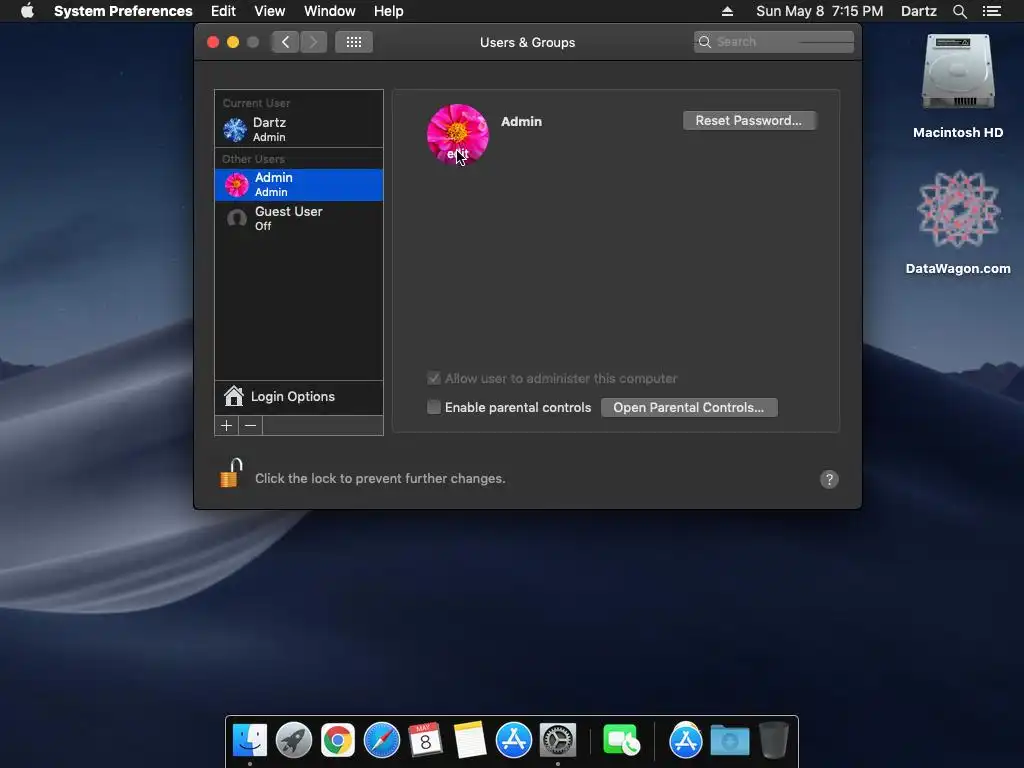Open Calendar in the Dock
This screenshot has height=768, width=1024.
(425, 741)
